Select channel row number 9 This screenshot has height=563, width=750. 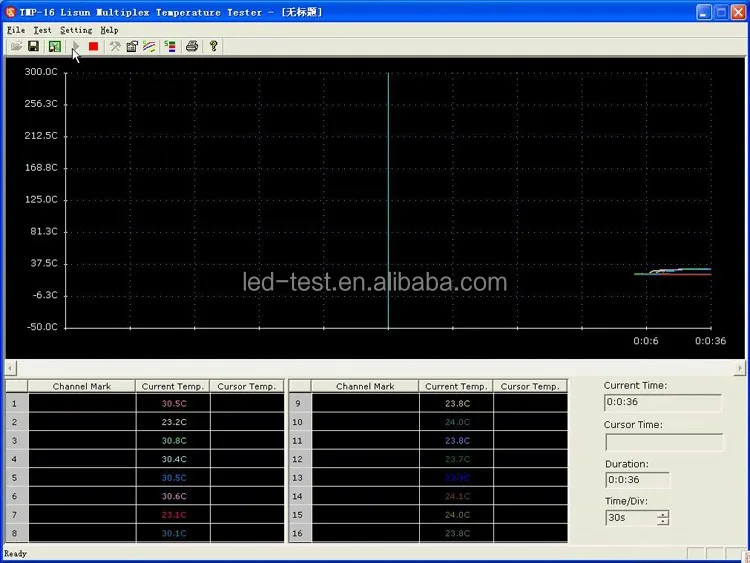pyautogui.click(x=298, y=403)
